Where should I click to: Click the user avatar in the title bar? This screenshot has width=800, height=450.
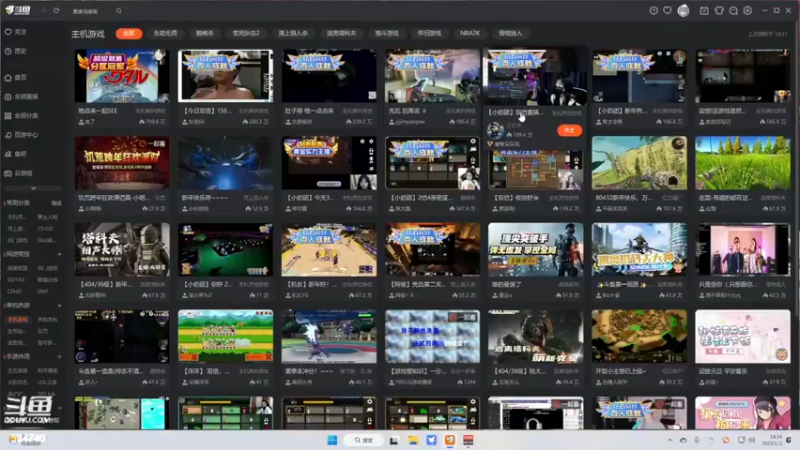pyautogui.click(x=683, y=10)
